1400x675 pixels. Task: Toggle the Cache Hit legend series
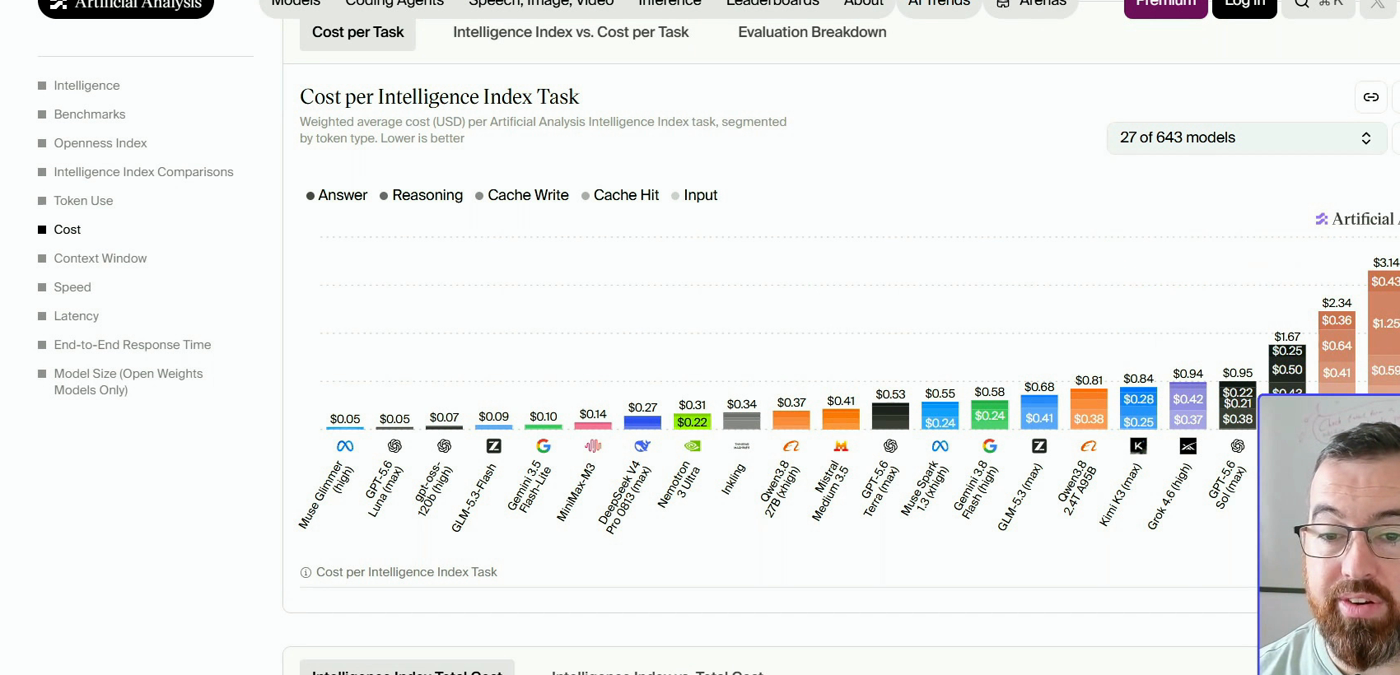coord(620,195)
